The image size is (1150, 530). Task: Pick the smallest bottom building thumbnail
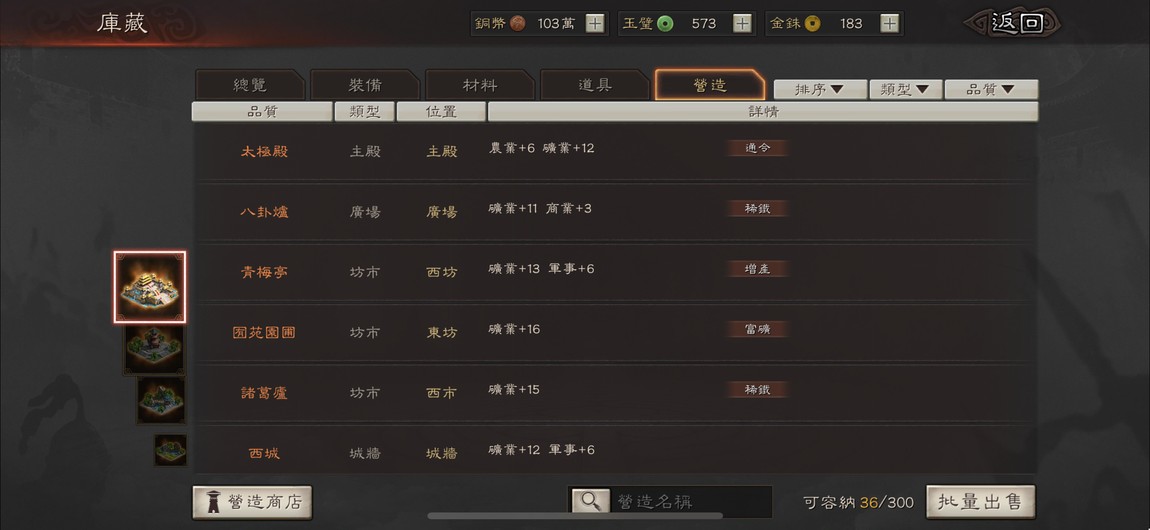(x=170, y=449)
